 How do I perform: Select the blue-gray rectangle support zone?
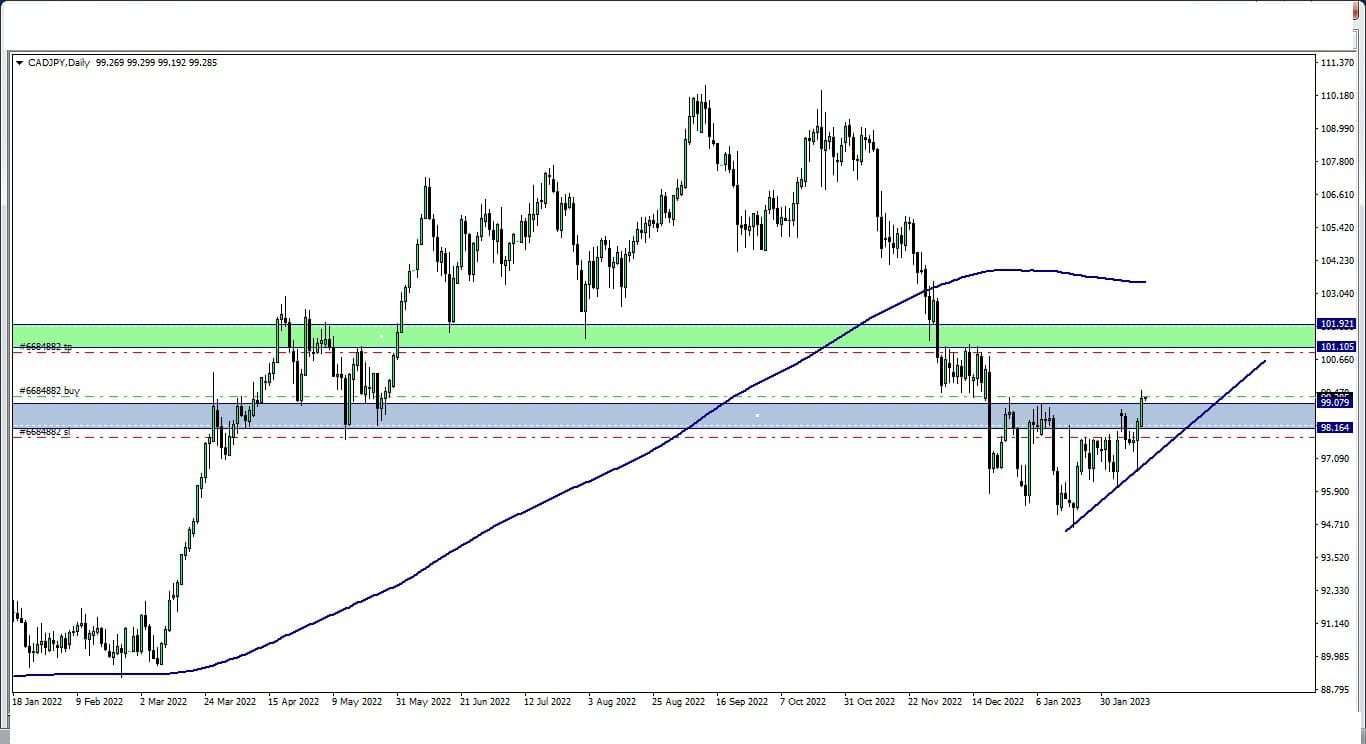click(x=662, y=415)
